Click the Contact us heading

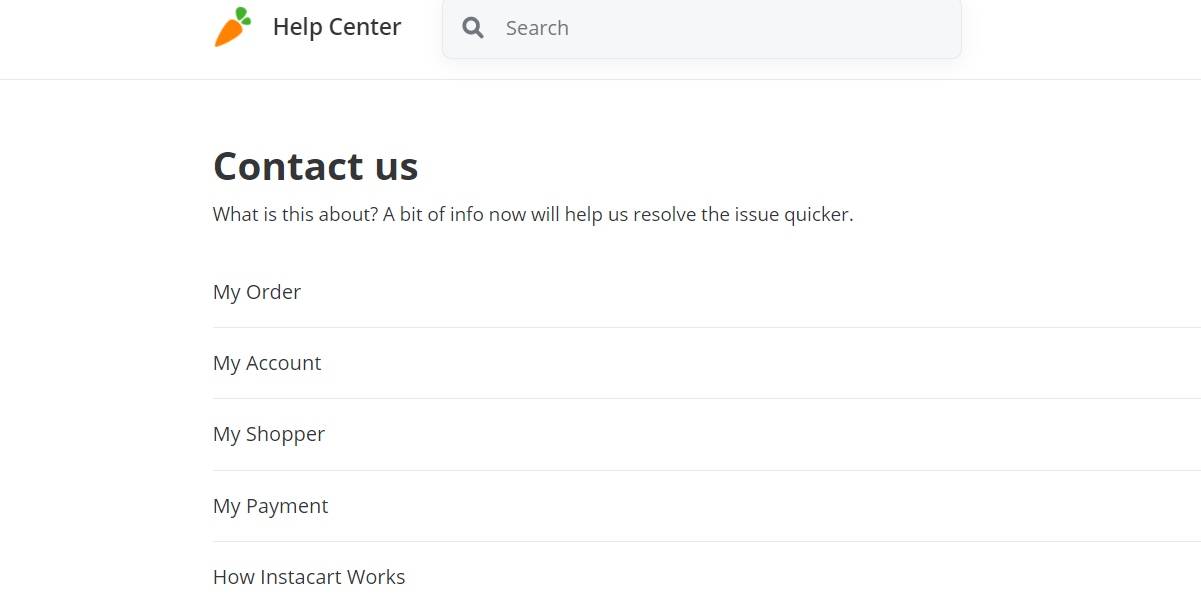coord(315,166)
